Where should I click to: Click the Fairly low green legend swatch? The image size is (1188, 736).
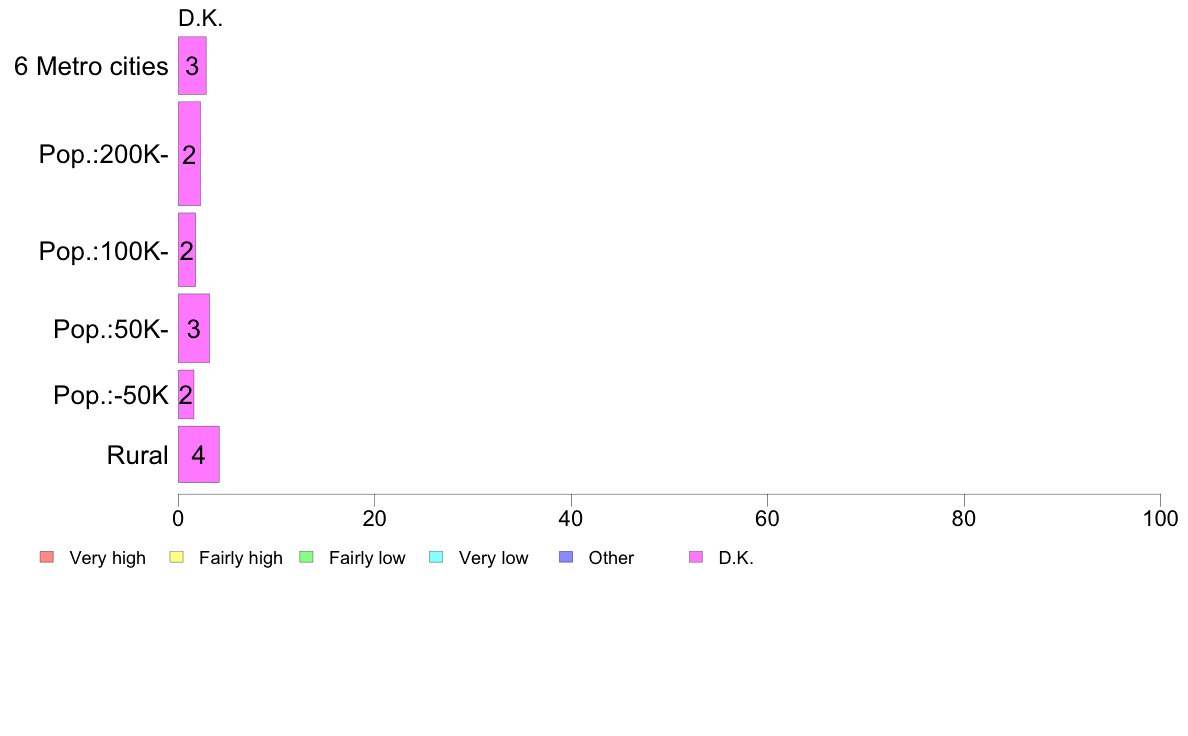[x=307, y=557]
